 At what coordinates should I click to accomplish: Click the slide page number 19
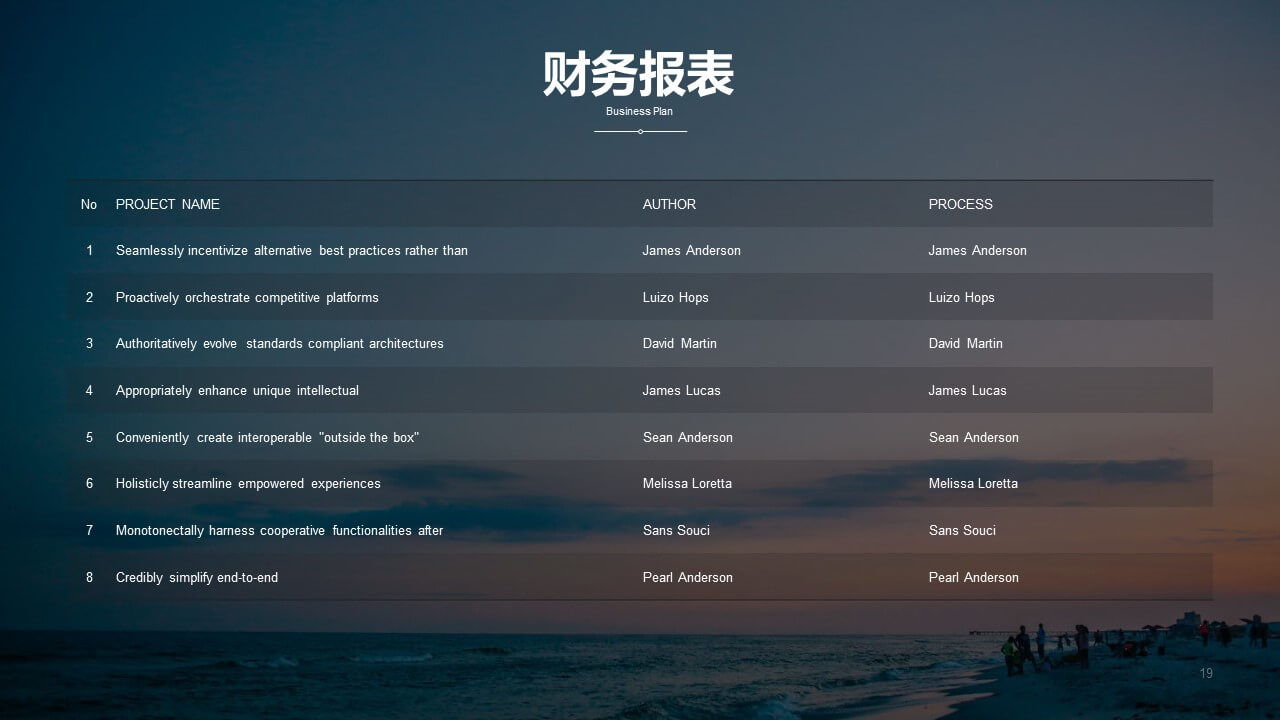tap(1206, 674)
